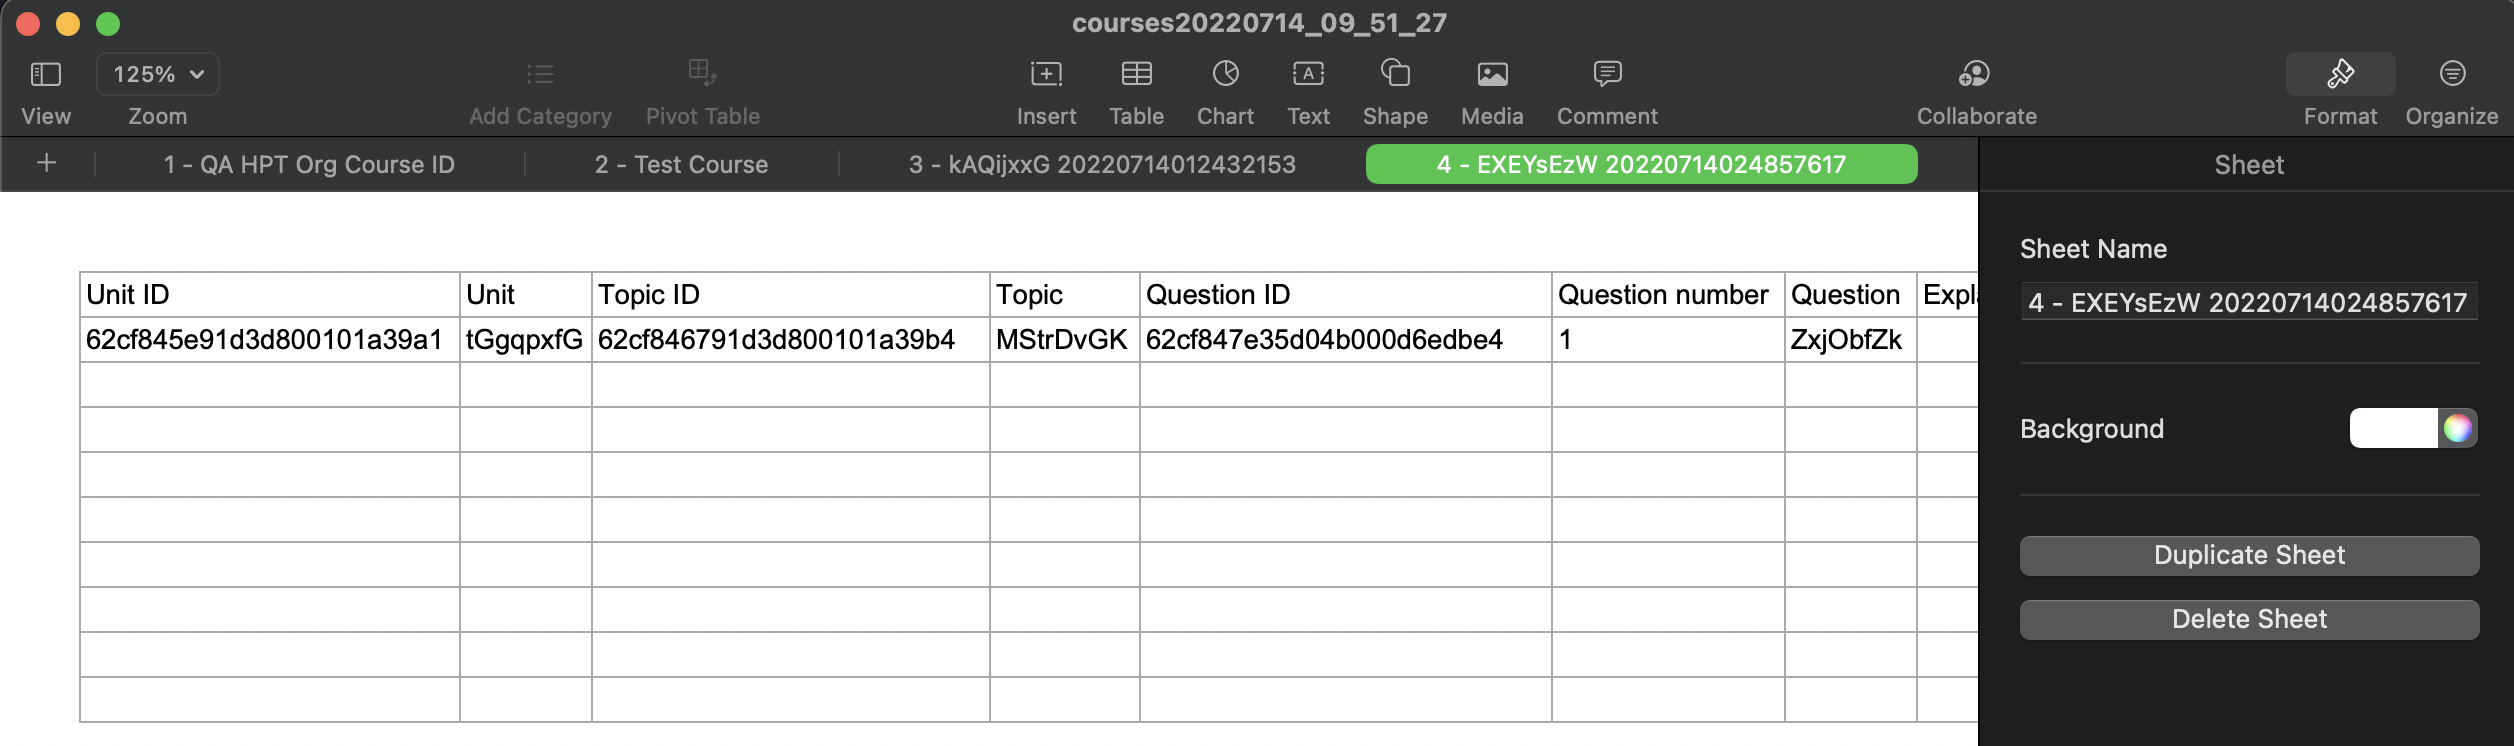Select cell 62cf847e35d04b000d6edbe4
Viewport: 2514px width, 746px height.
[1346, 340]
